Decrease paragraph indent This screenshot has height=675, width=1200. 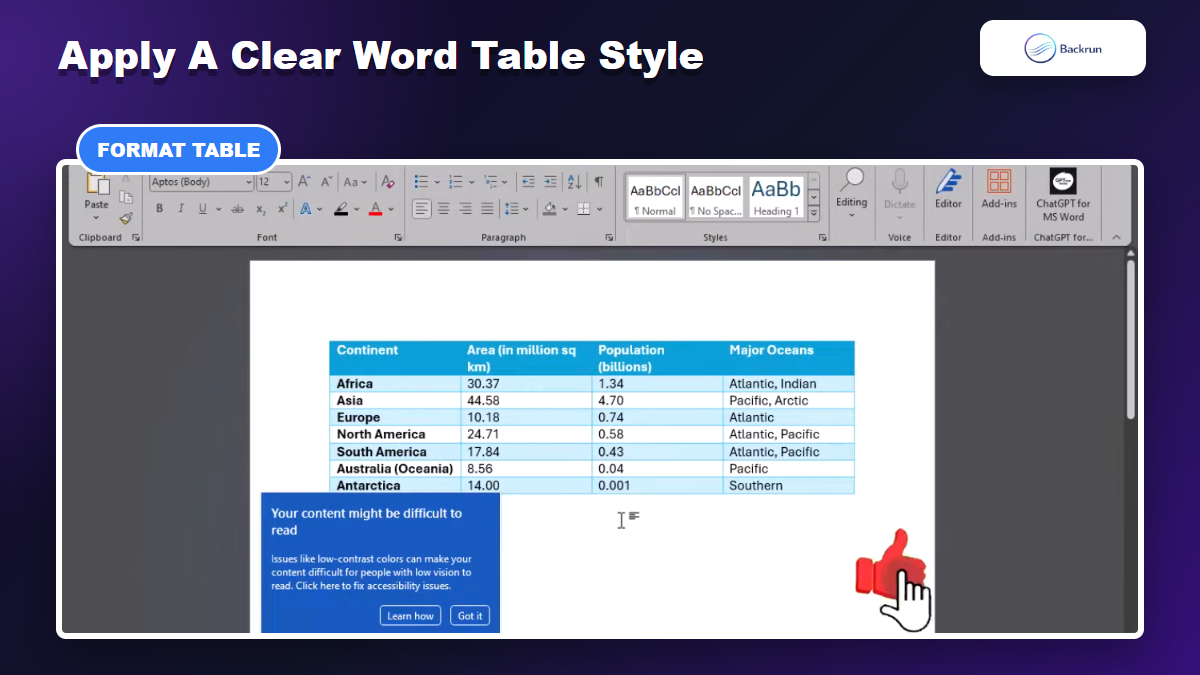(x=528, y=182)
